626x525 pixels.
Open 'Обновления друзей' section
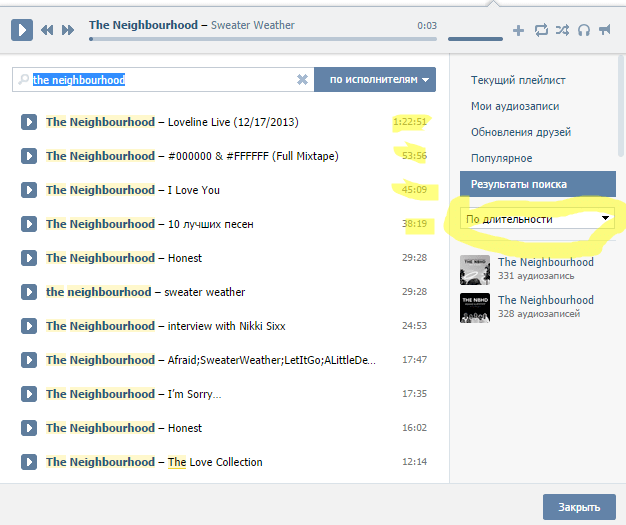point(521,132)
